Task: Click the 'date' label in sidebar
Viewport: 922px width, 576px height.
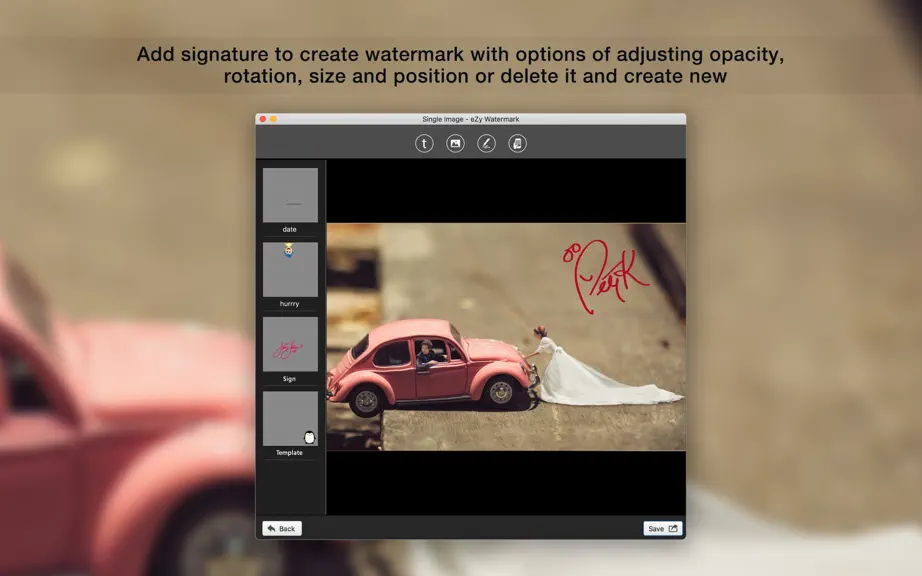Action: pos(289,229)
